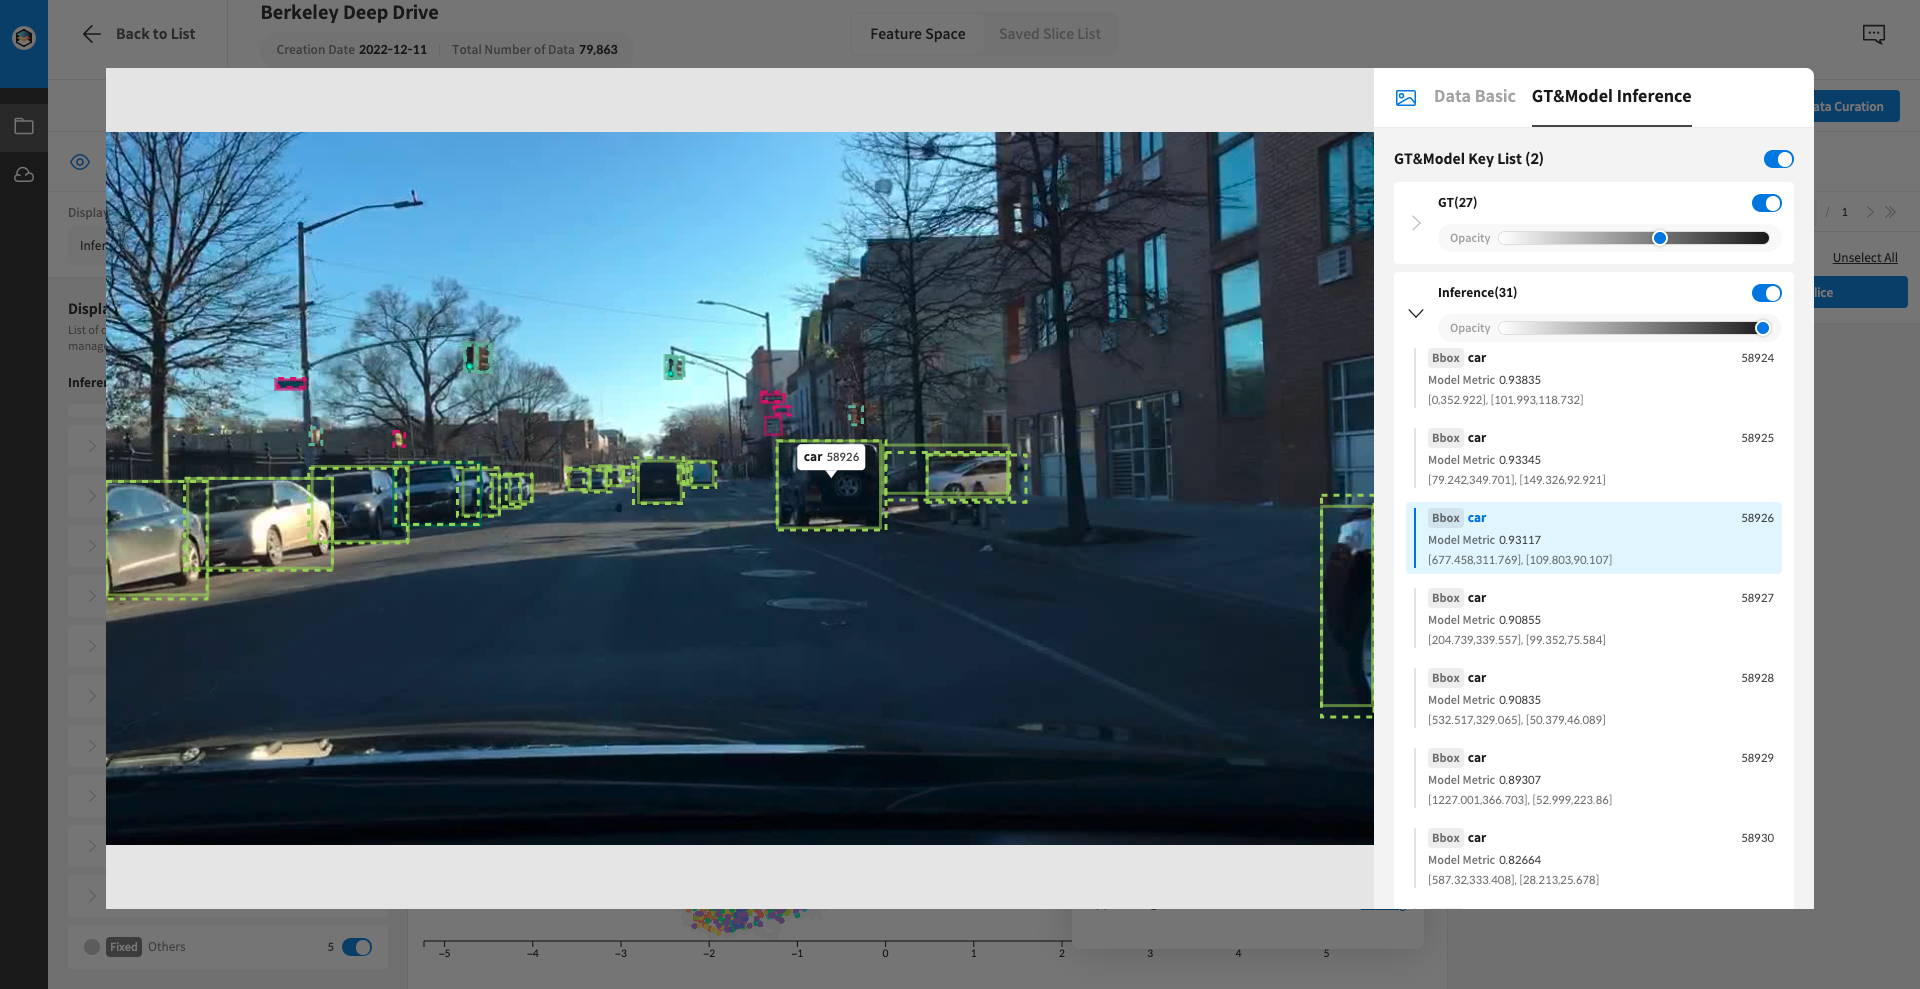Image resolution: width=1920 pixels, height=989 pixels.
Task: Open the app logo in the sidebar
Action: tap(24, 38)
